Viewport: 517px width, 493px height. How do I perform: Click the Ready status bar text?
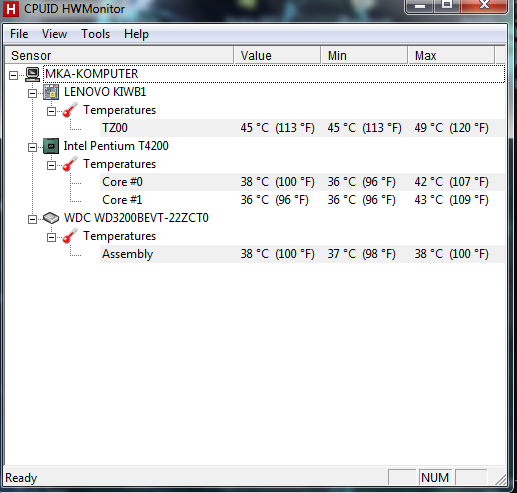pos(21,478)
